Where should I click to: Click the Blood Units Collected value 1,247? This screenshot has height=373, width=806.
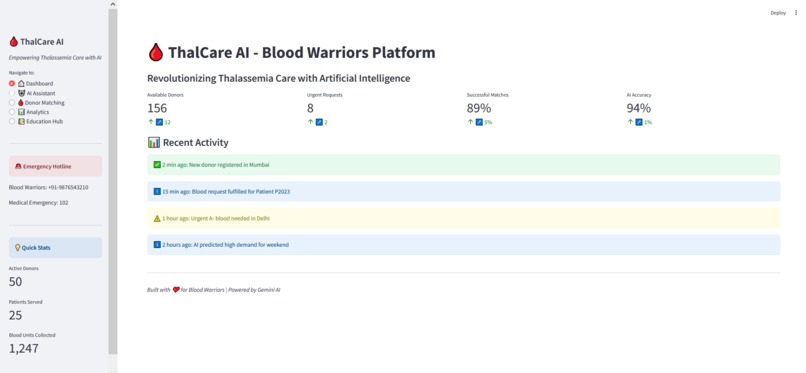(24, 348)
